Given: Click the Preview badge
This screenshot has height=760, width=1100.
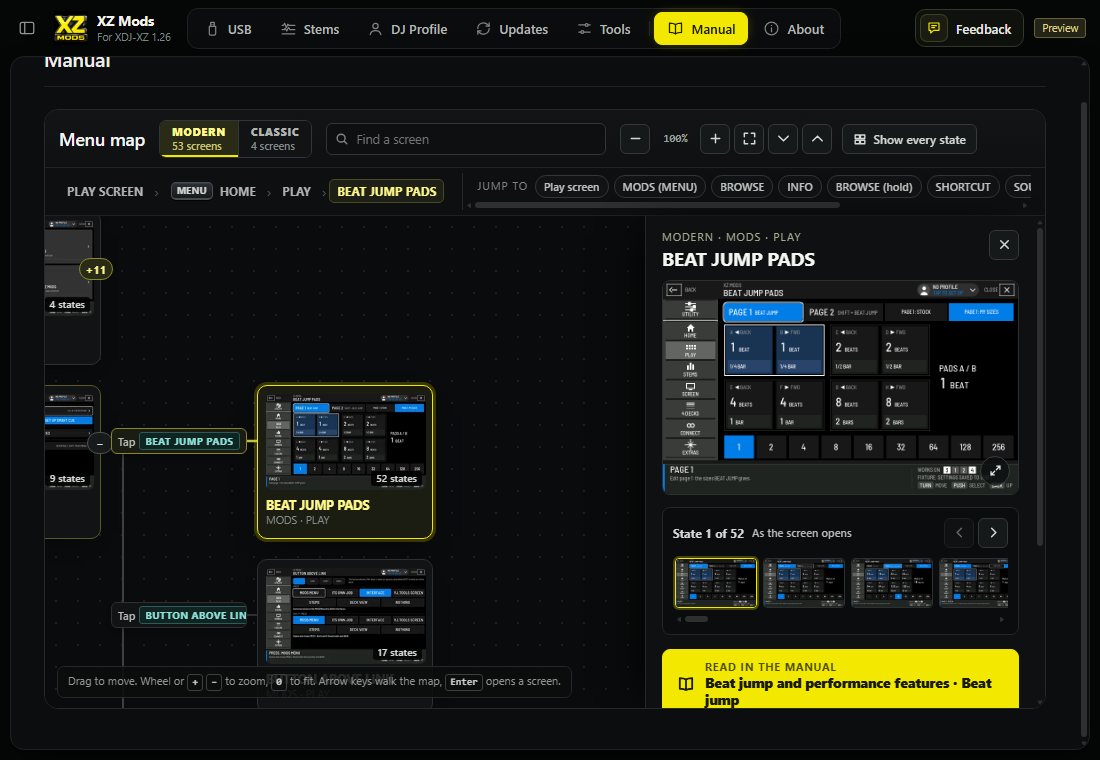Looking at the screenshot, I should pyautogui.click(x=1059, y=28).
